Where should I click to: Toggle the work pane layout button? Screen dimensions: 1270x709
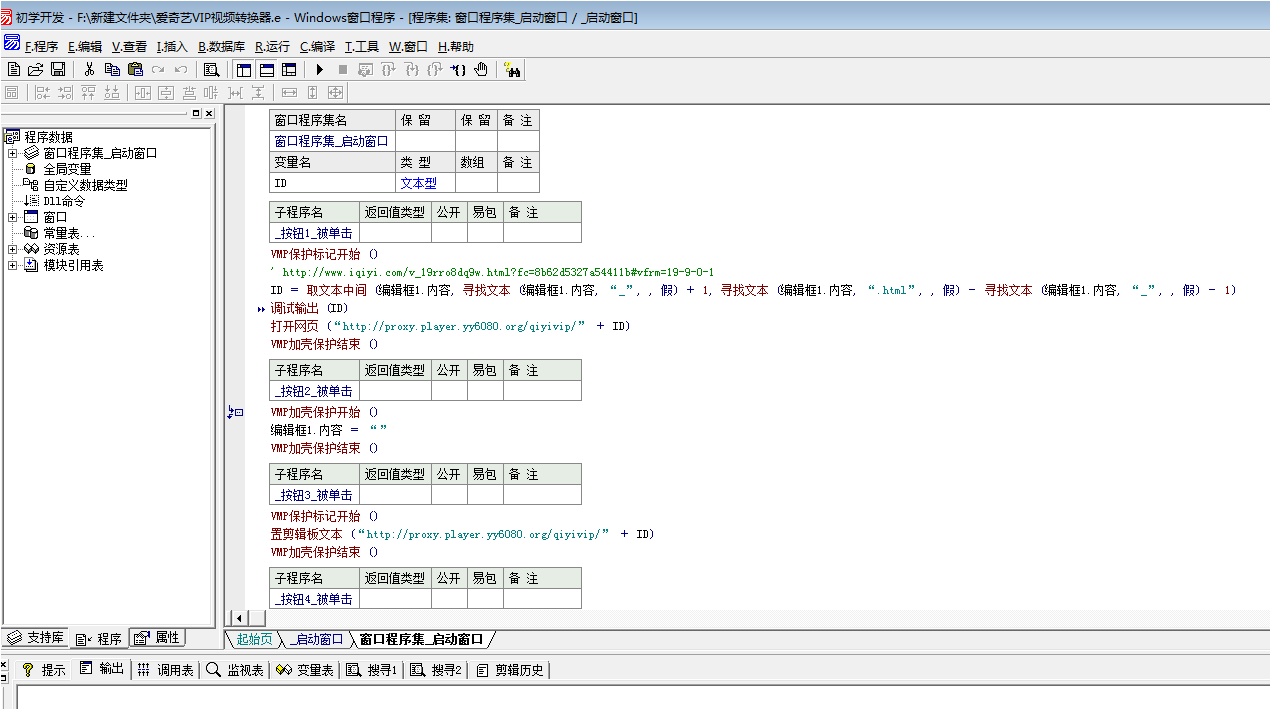(243, 69)
